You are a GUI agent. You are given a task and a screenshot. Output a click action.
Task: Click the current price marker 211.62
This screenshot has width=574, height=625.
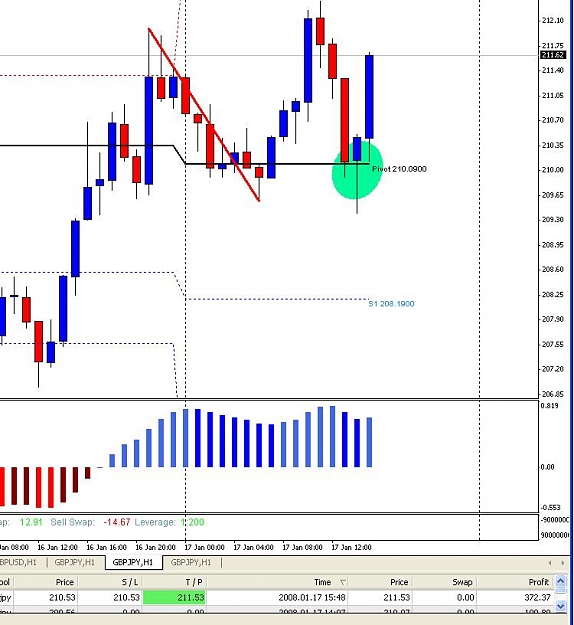pyautogui.click(x=552, y=55)
